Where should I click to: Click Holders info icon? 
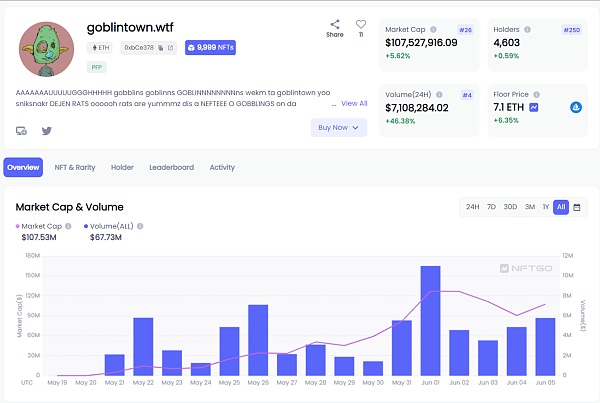coord(527,29)
